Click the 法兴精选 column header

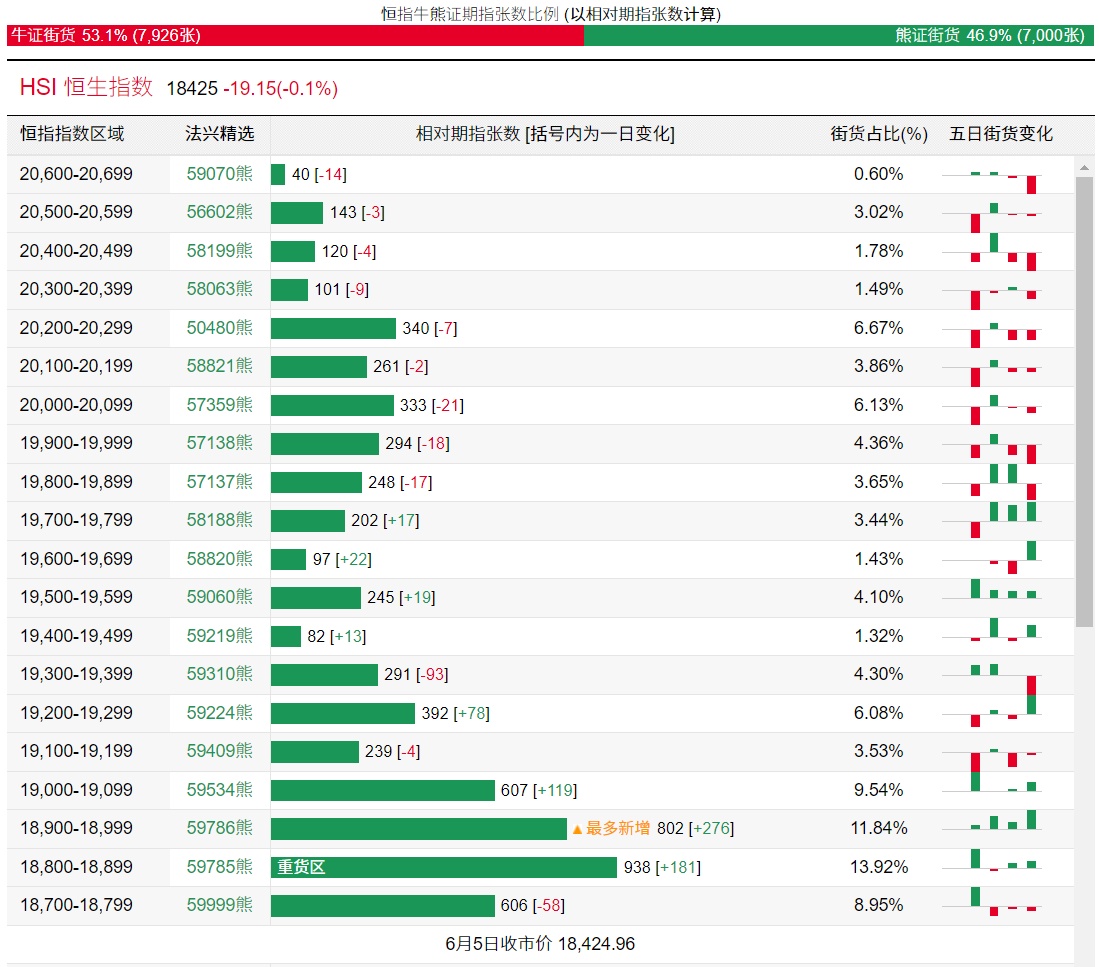pos(219,134)
